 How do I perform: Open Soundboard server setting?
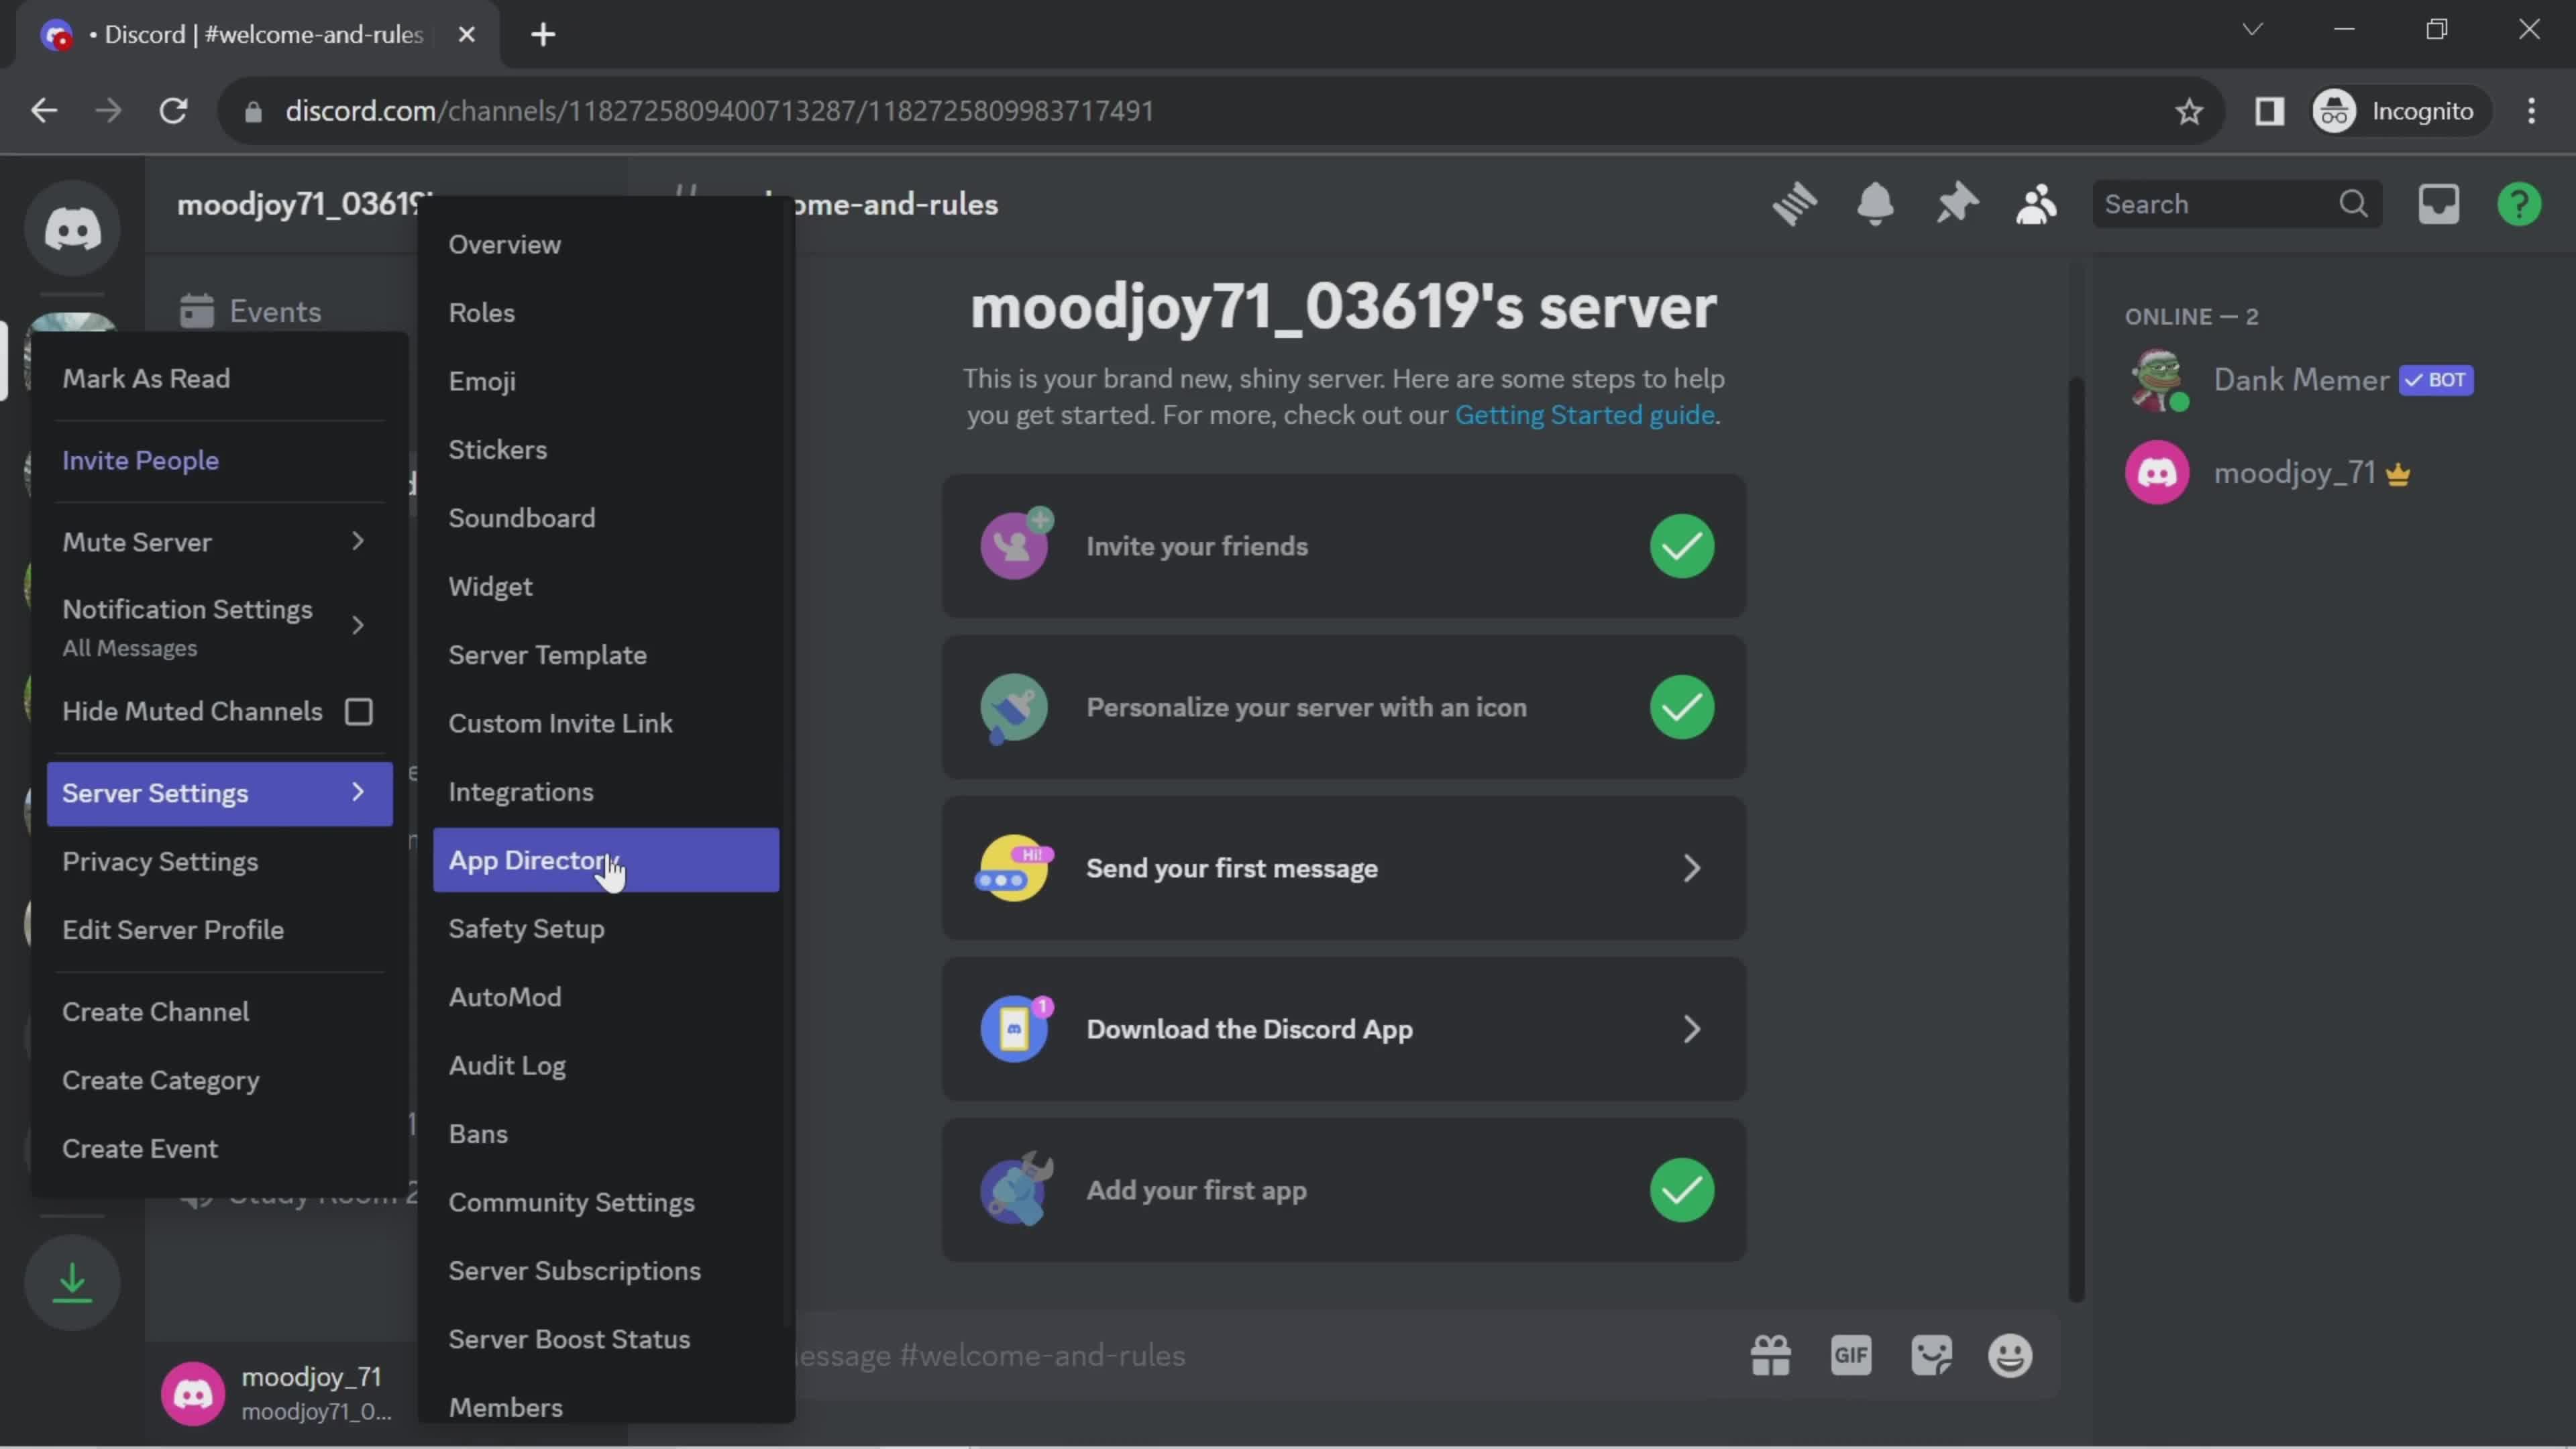[x=606, y=518]
